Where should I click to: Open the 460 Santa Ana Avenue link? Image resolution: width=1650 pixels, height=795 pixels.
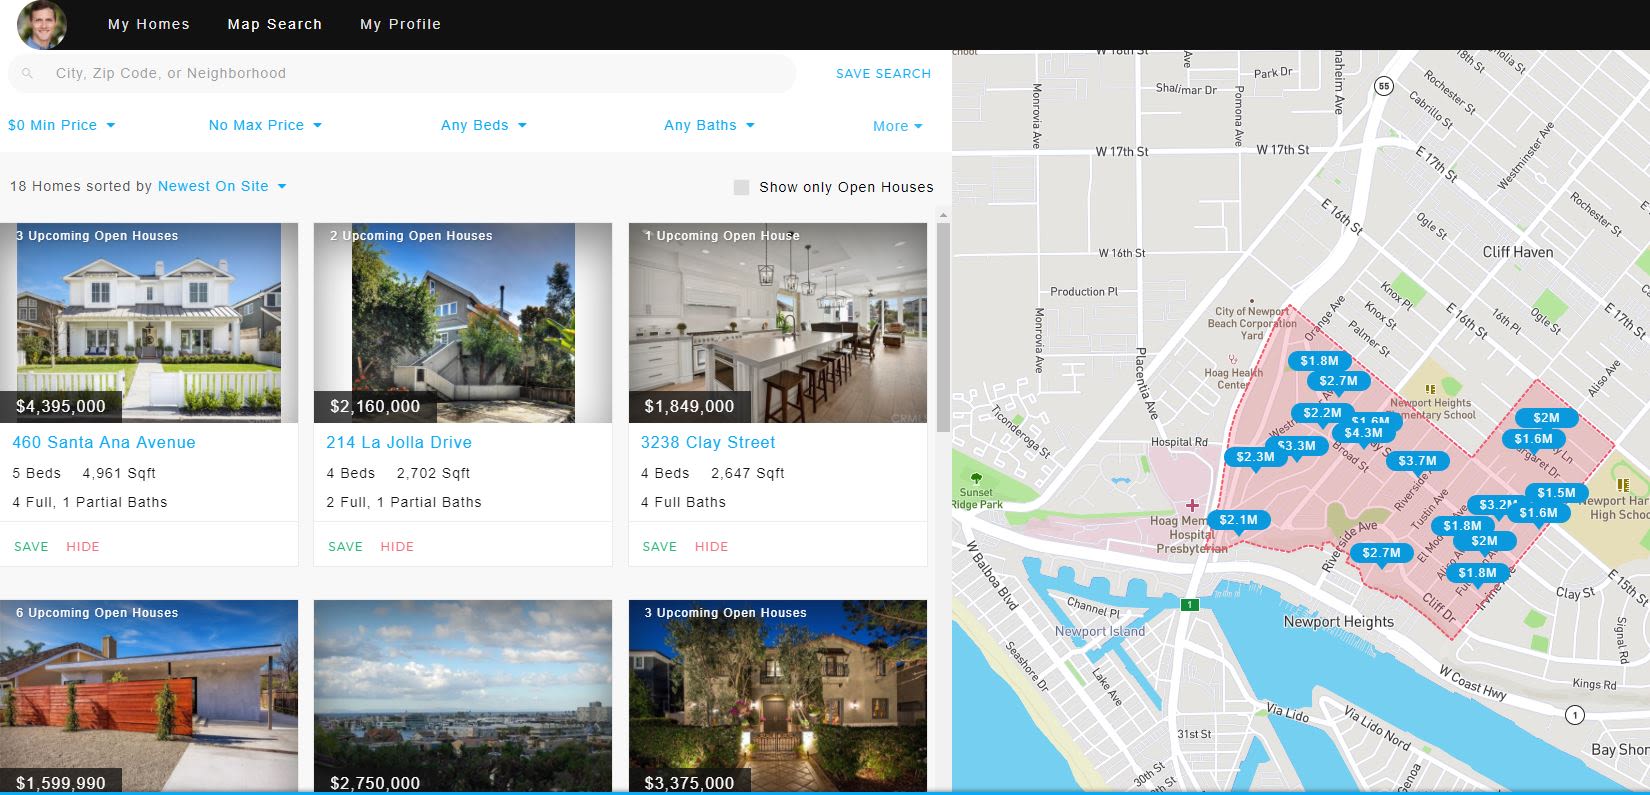click(104, 442)
